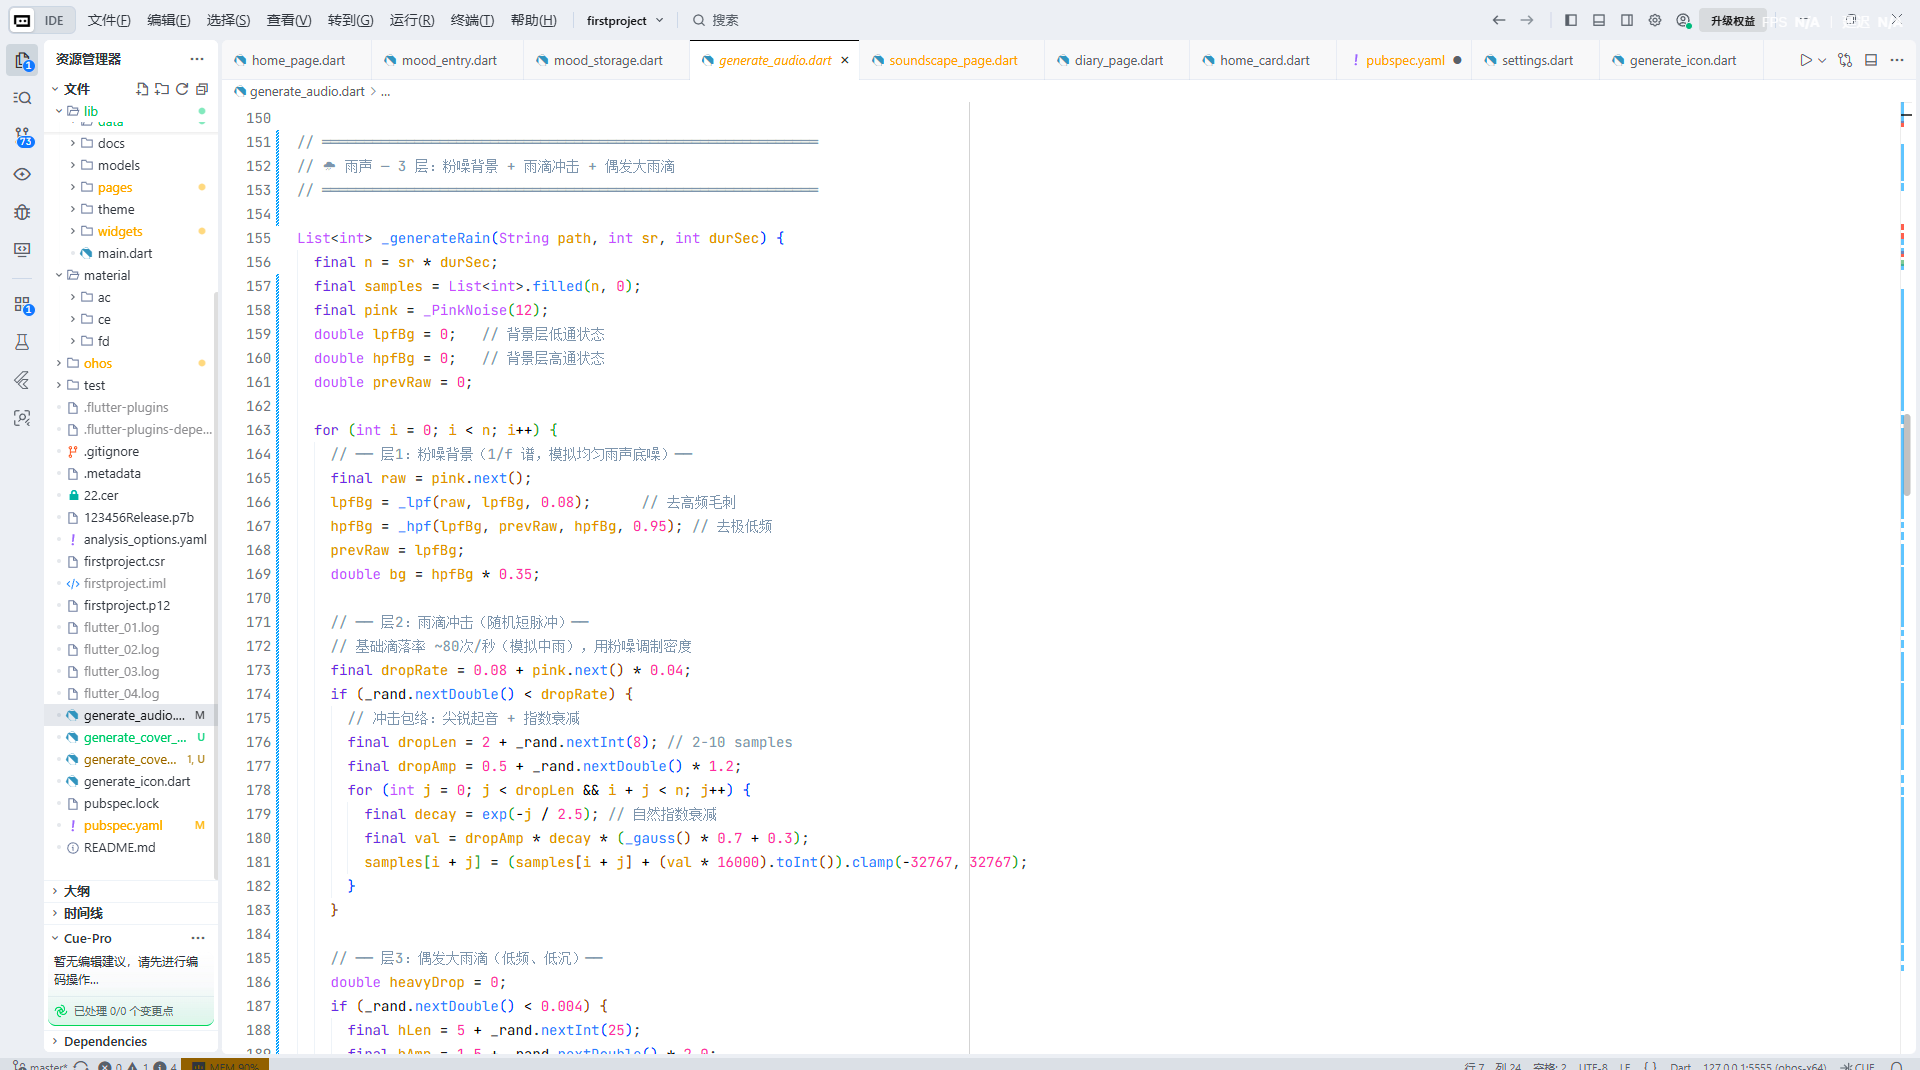Viewport: 1920px width, 1070px height.
Task: Open settings gear in title bar
Action: [x=1655, y=20]
